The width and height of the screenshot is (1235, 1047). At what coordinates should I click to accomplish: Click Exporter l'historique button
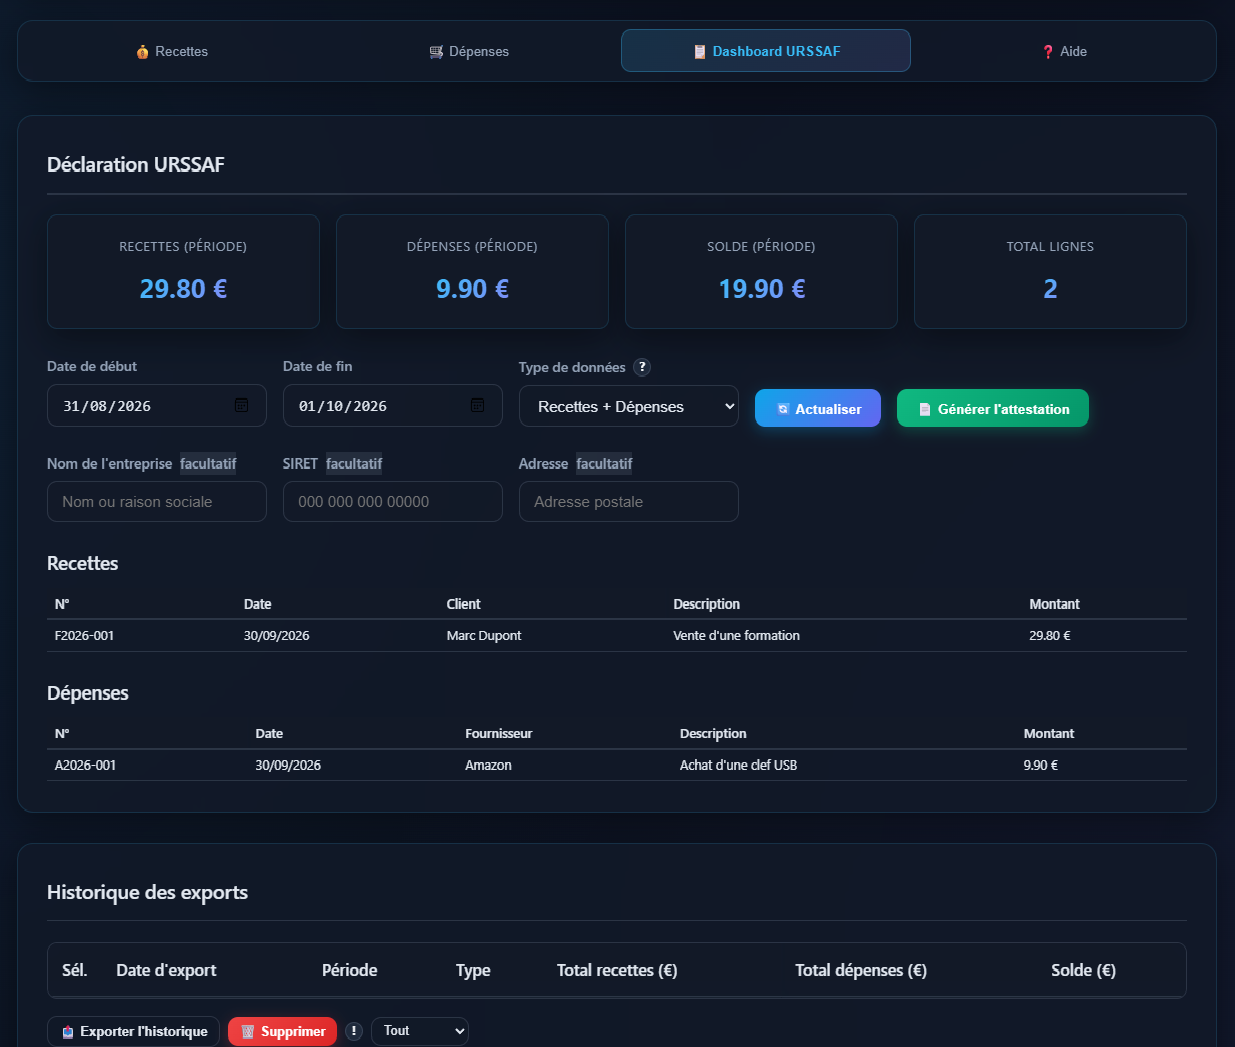coord(133,1031)
